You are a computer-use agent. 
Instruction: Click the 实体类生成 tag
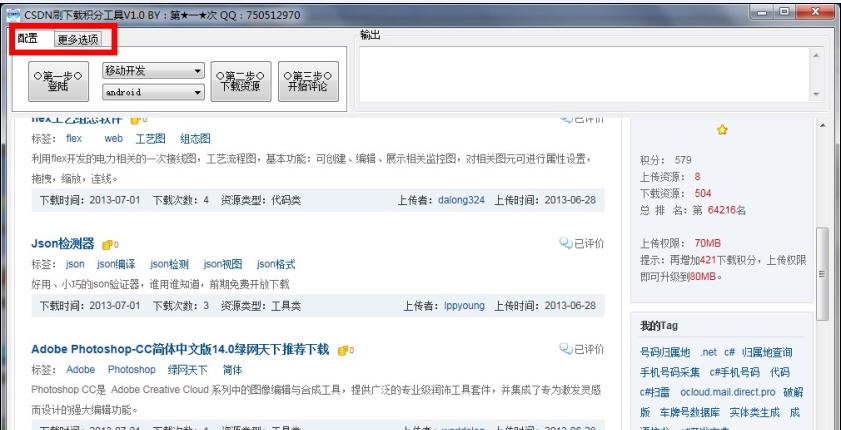coord(755,412)
